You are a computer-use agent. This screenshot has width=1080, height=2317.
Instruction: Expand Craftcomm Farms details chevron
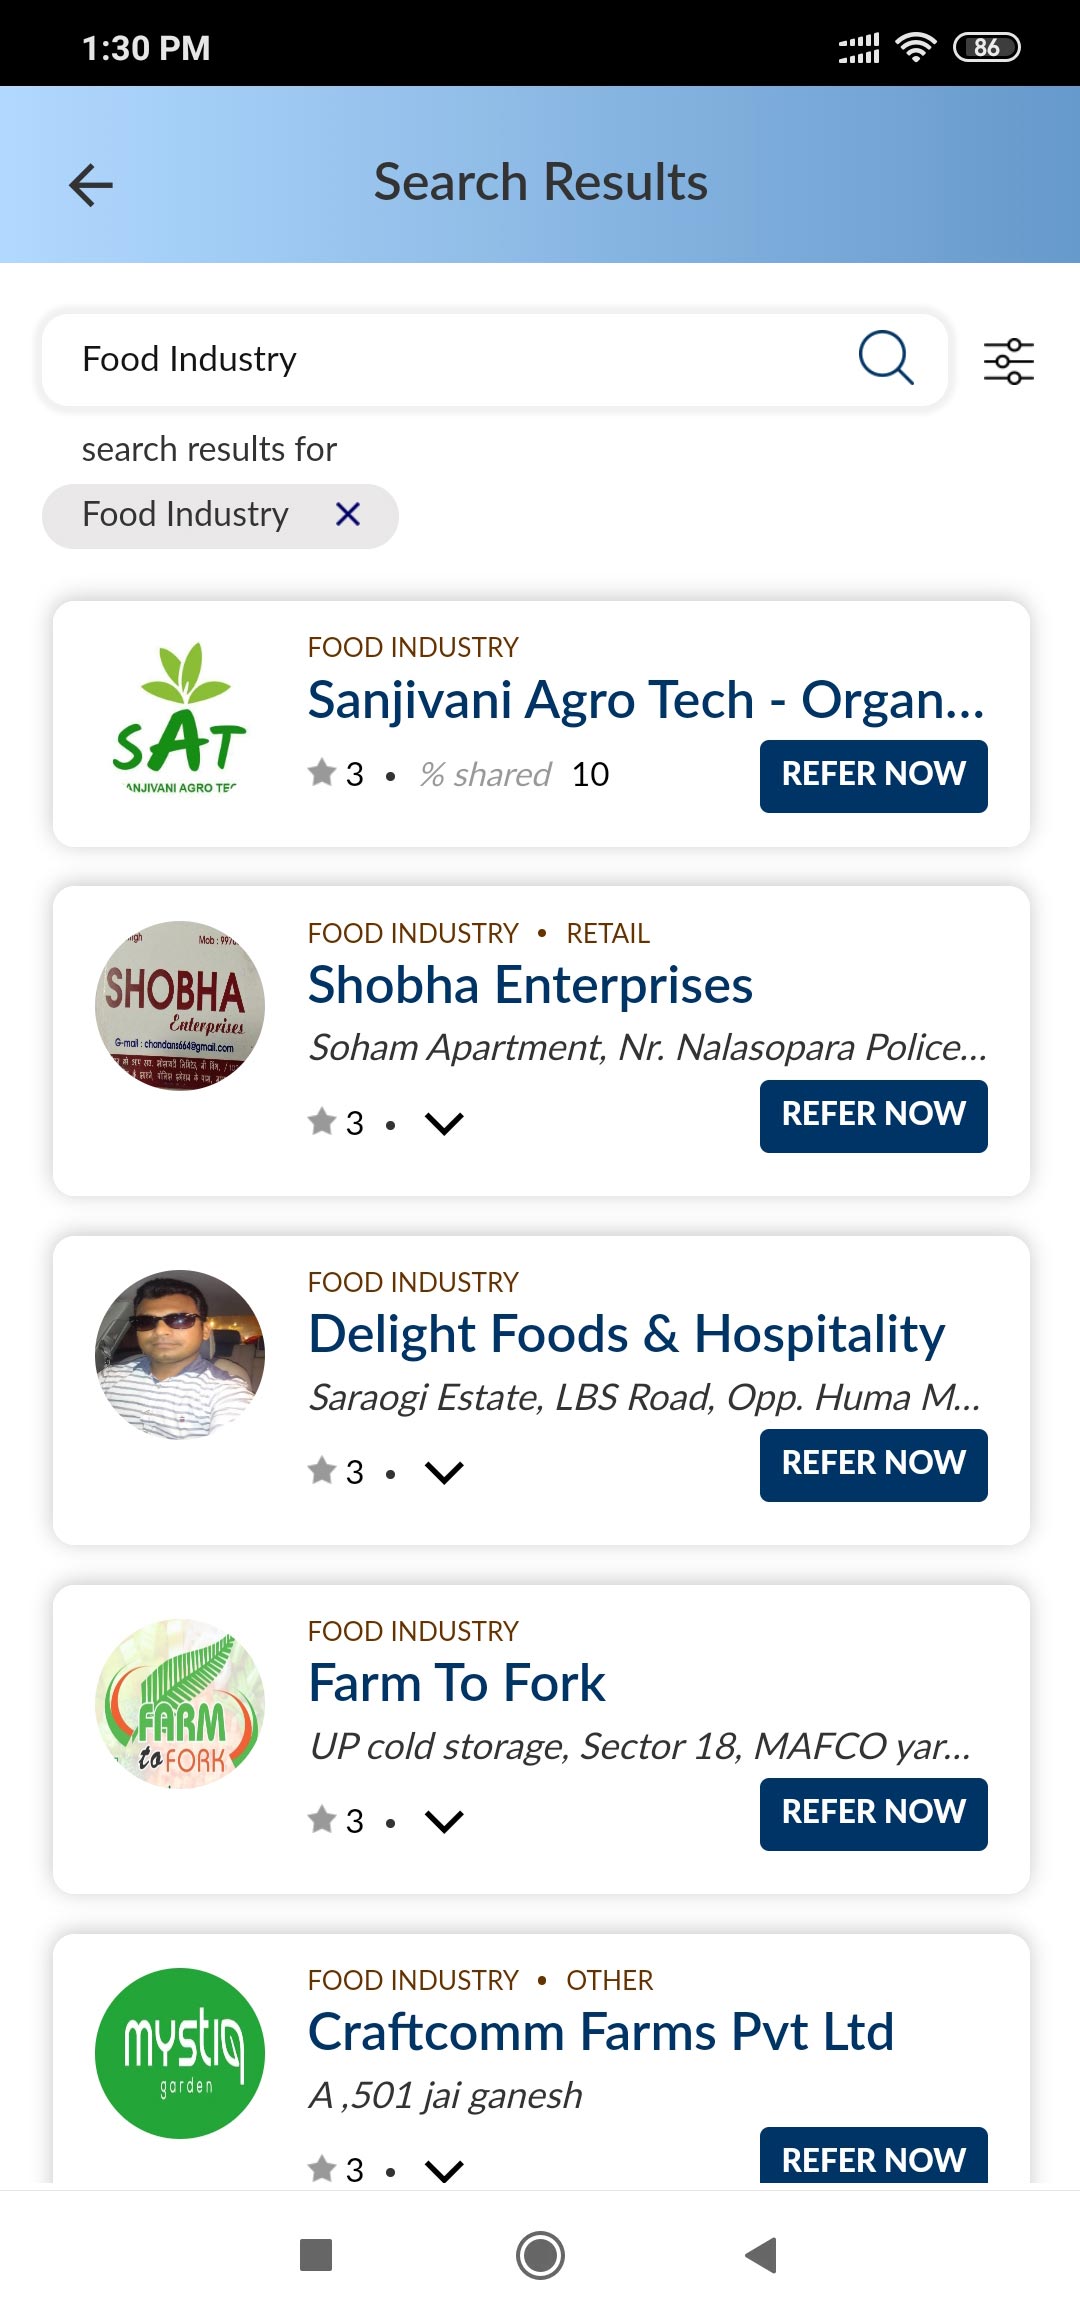click(x=444, y=2169)
